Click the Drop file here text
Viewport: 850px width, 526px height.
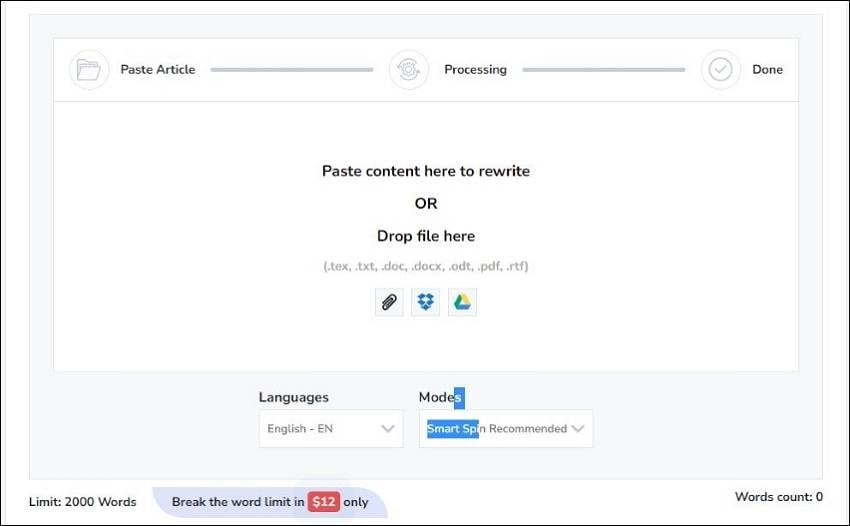click(426, 236)
